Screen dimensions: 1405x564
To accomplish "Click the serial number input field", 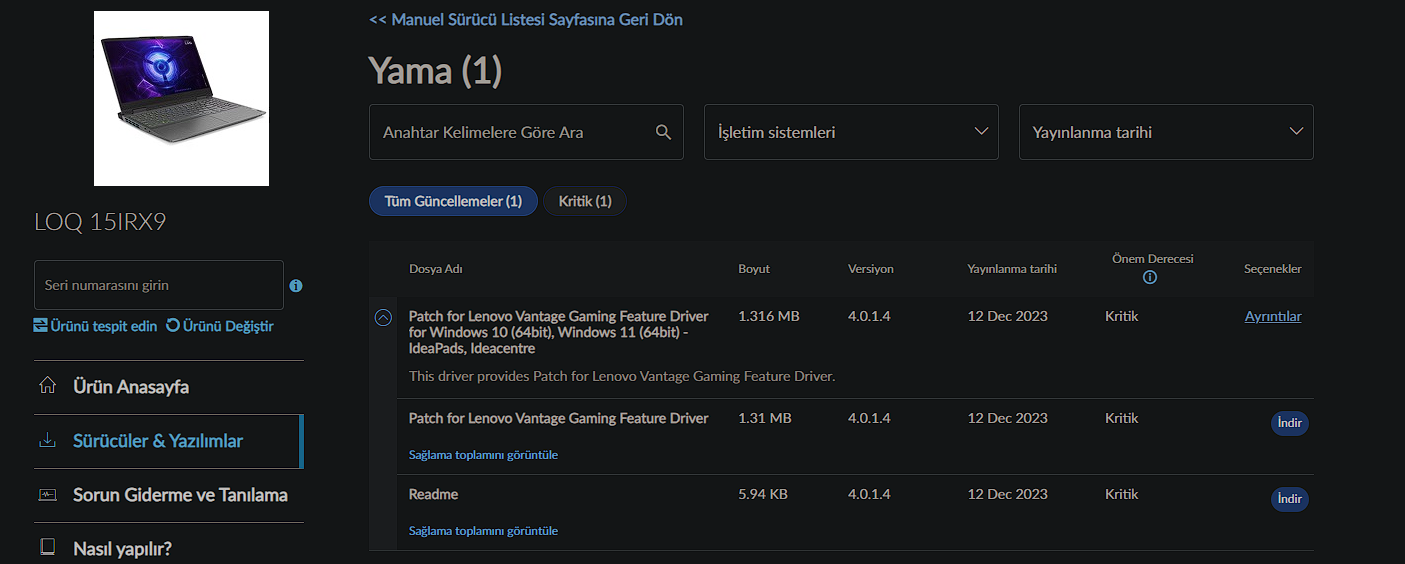I will pyautogui.click(x=159, y=285).
